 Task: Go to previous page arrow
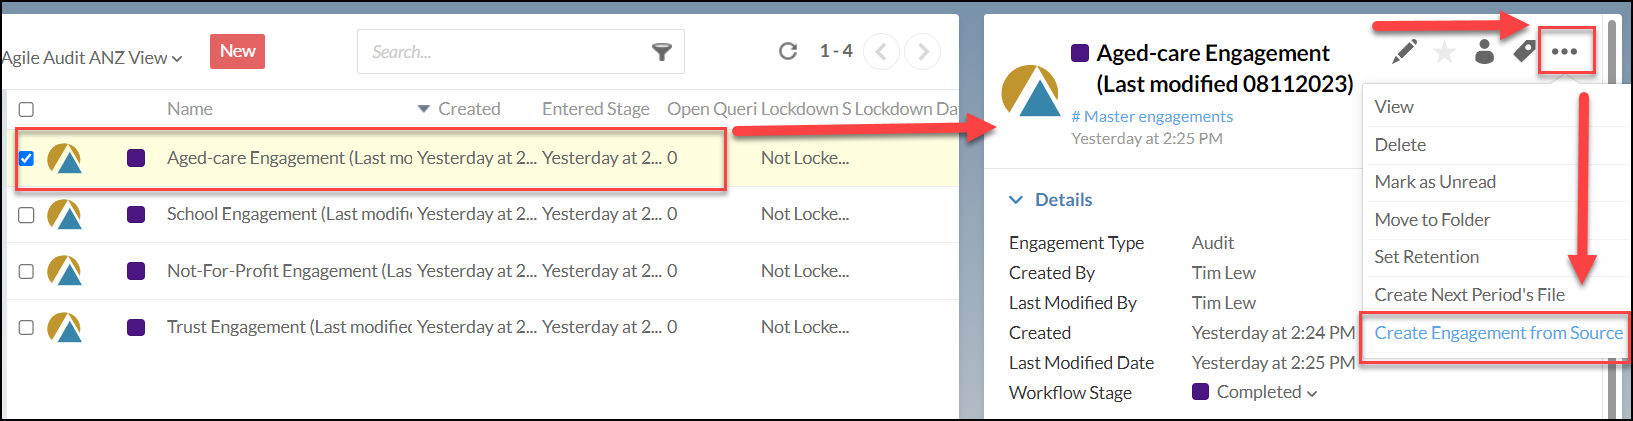point(881,52)
